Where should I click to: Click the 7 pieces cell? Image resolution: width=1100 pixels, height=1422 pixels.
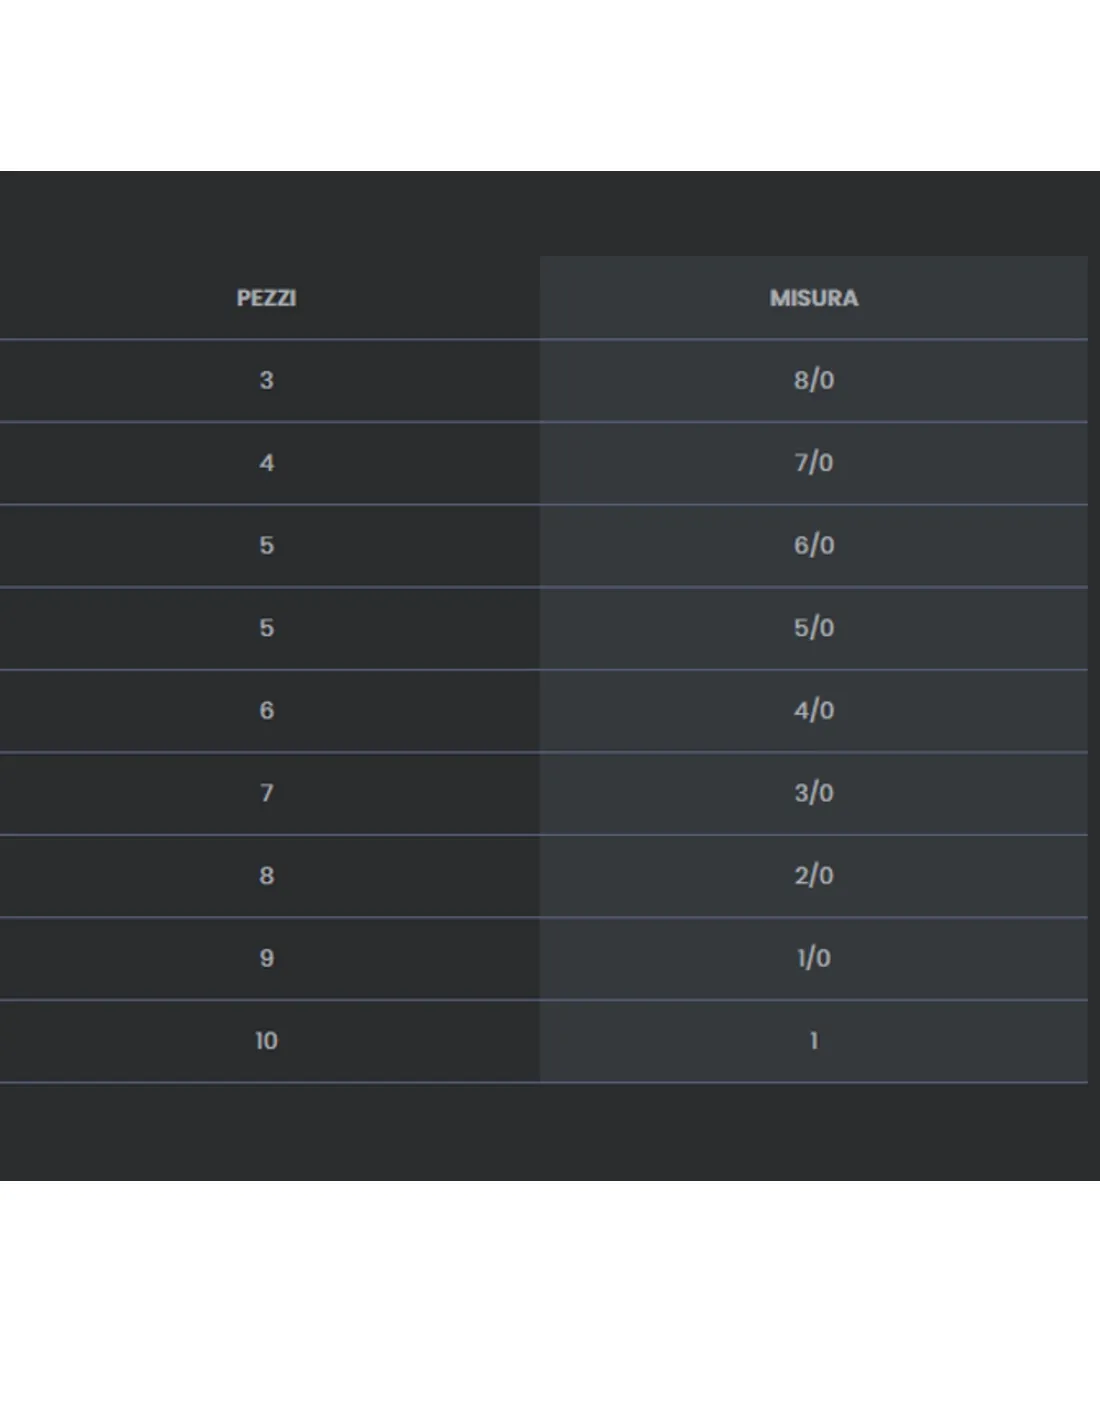266,793
